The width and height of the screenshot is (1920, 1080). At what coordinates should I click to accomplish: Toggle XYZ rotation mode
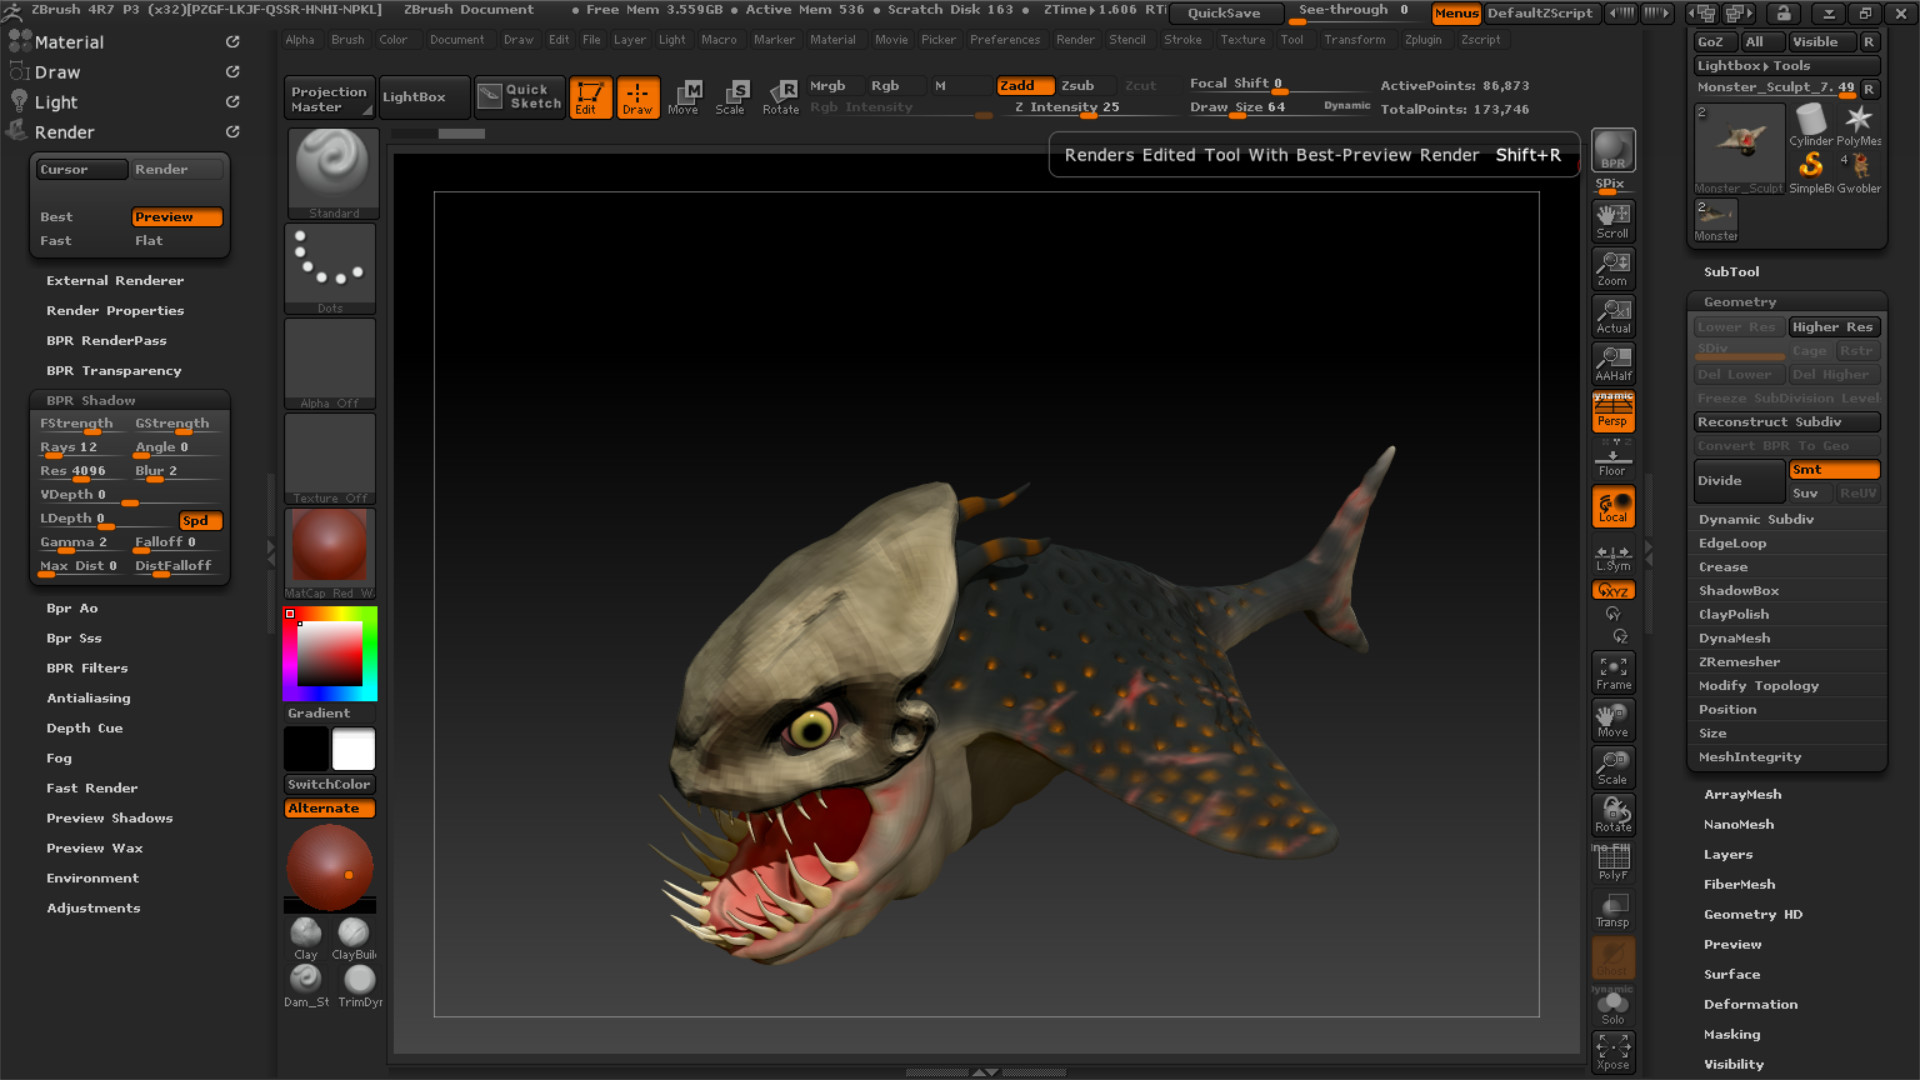(x=1613, y=590)
